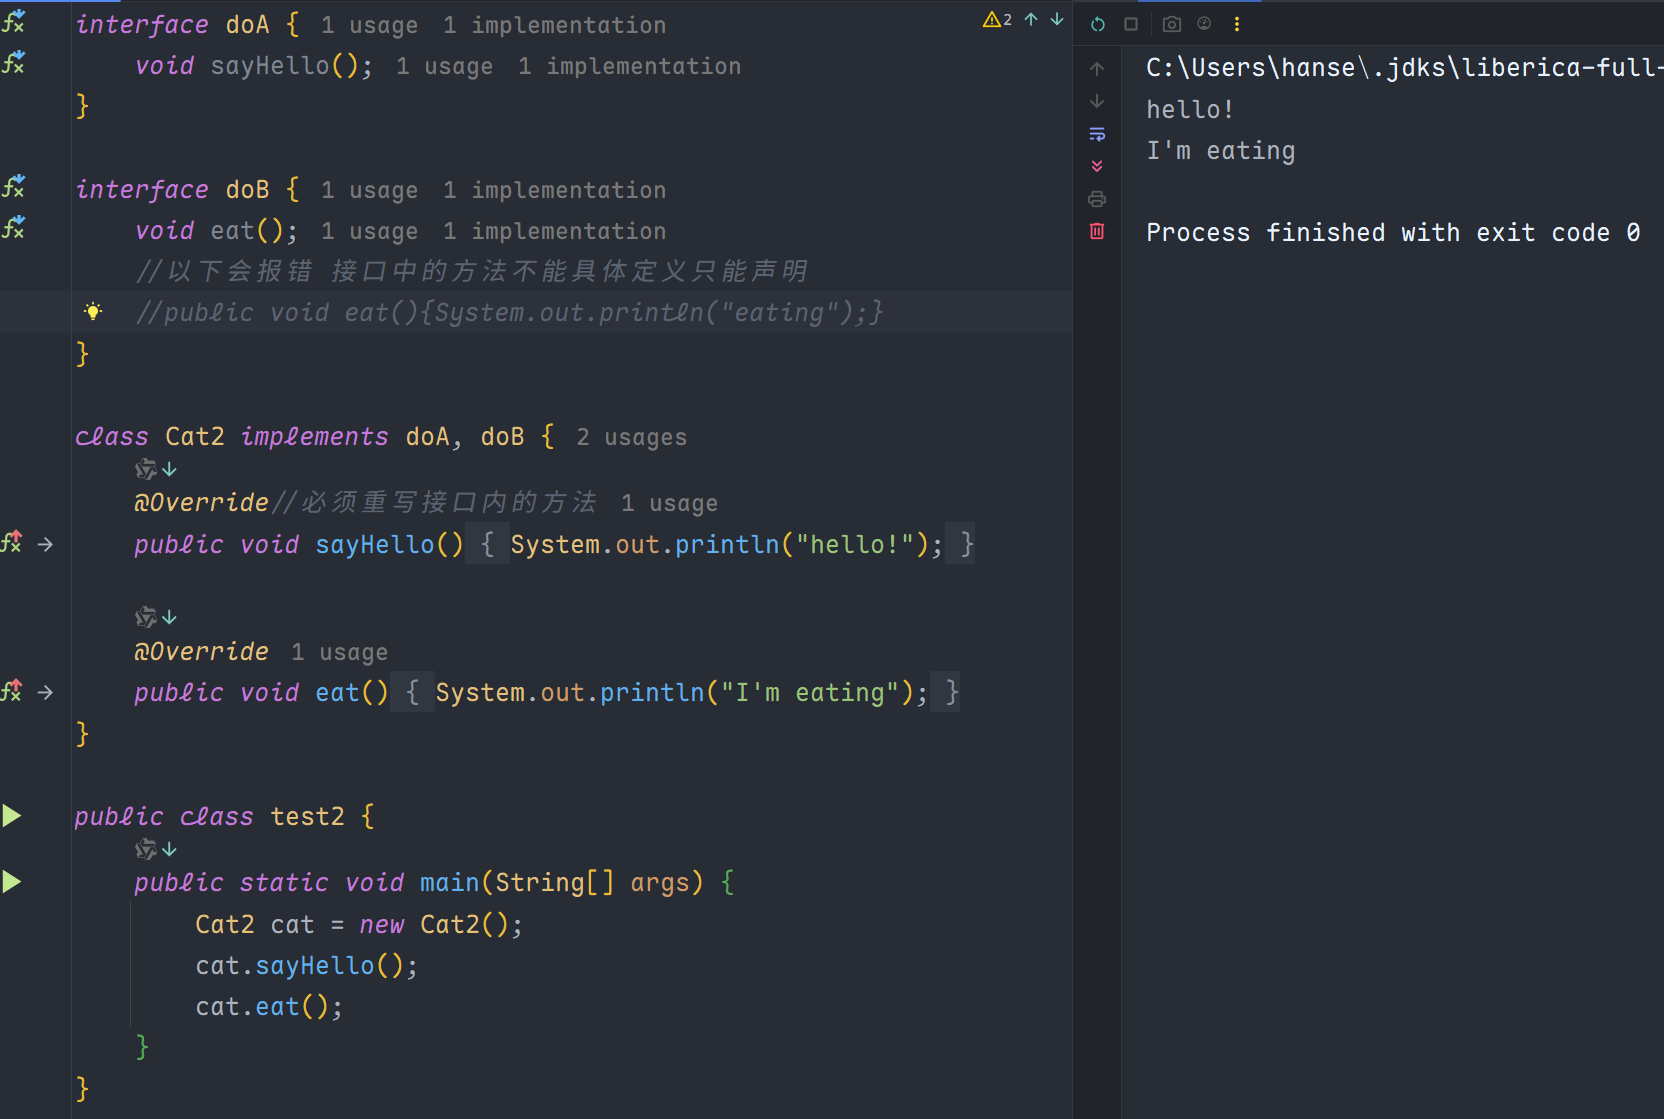Click 'cat.eat();' call in main

pyautogui.click(x=269, y=1007)
